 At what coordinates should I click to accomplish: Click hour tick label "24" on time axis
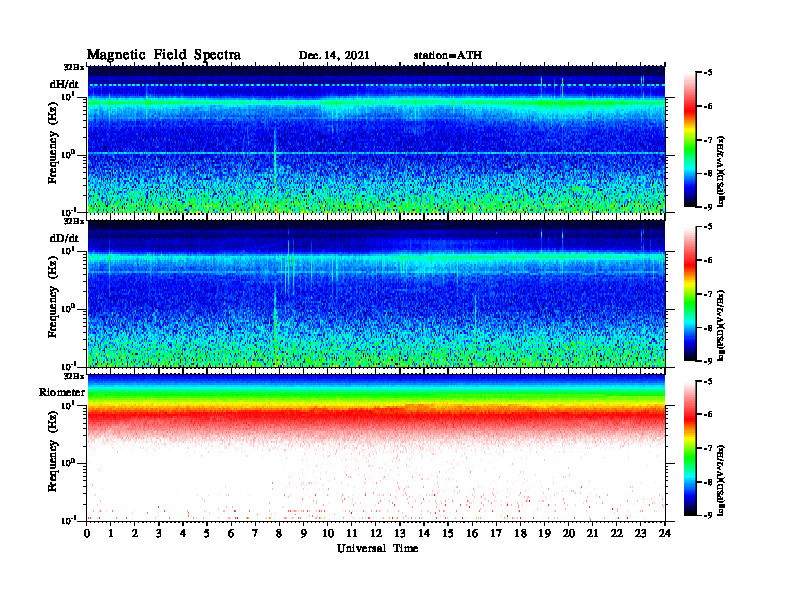coord(665,534)
